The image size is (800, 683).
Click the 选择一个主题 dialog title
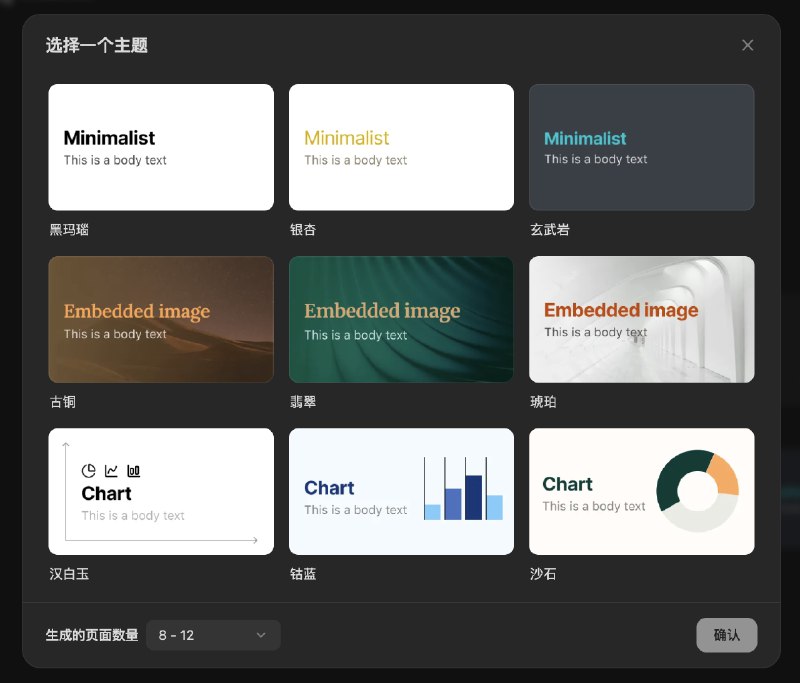click(x=97, y=45)
